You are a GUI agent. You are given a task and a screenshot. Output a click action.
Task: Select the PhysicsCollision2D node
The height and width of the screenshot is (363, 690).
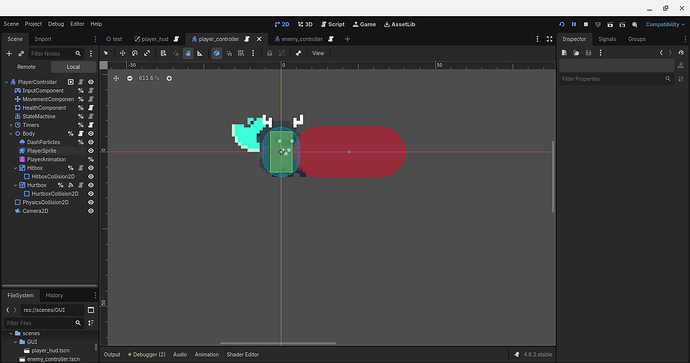[45, 202]
